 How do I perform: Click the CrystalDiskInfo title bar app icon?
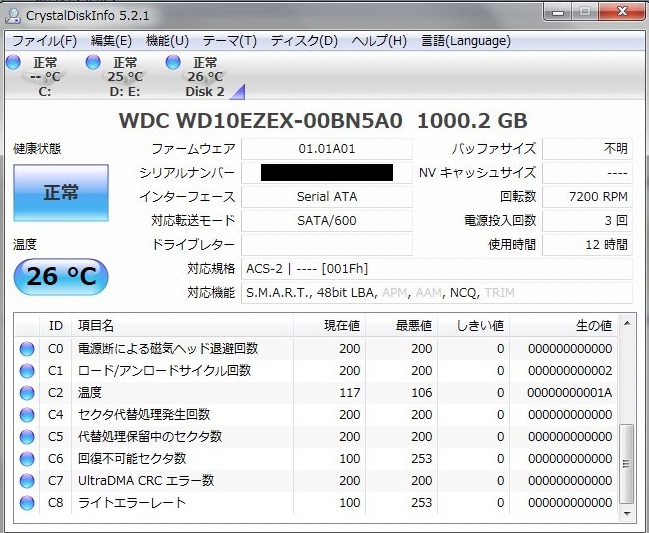coord(13,16)
